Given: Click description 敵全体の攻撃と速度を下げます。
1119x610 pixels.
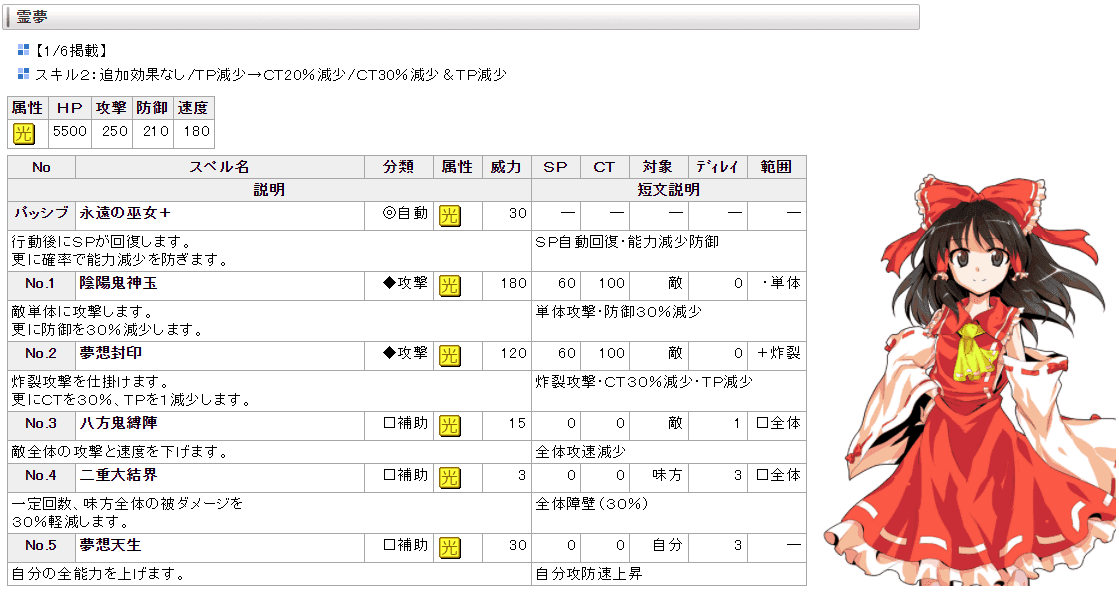Looking at the screenshot, I should (120, 452).
